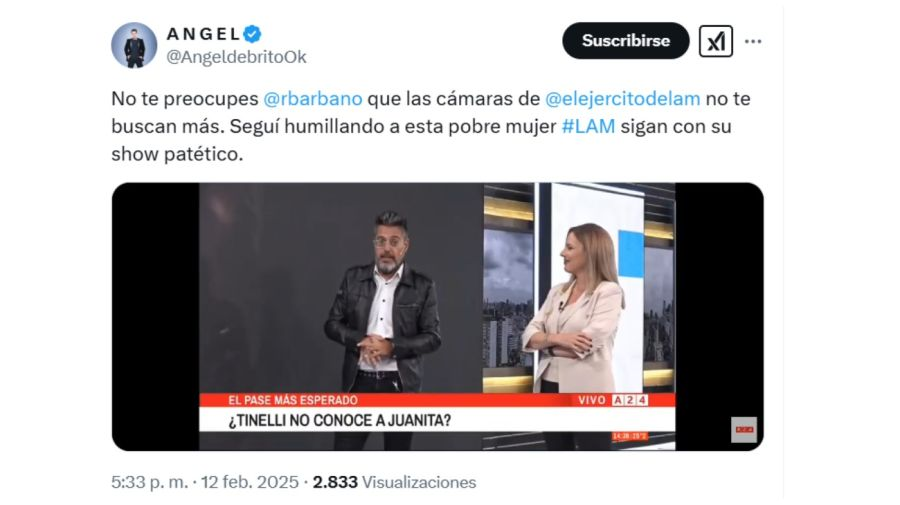
Task: Click the gray watermark icon in video corner
Action: pos(744,430)
